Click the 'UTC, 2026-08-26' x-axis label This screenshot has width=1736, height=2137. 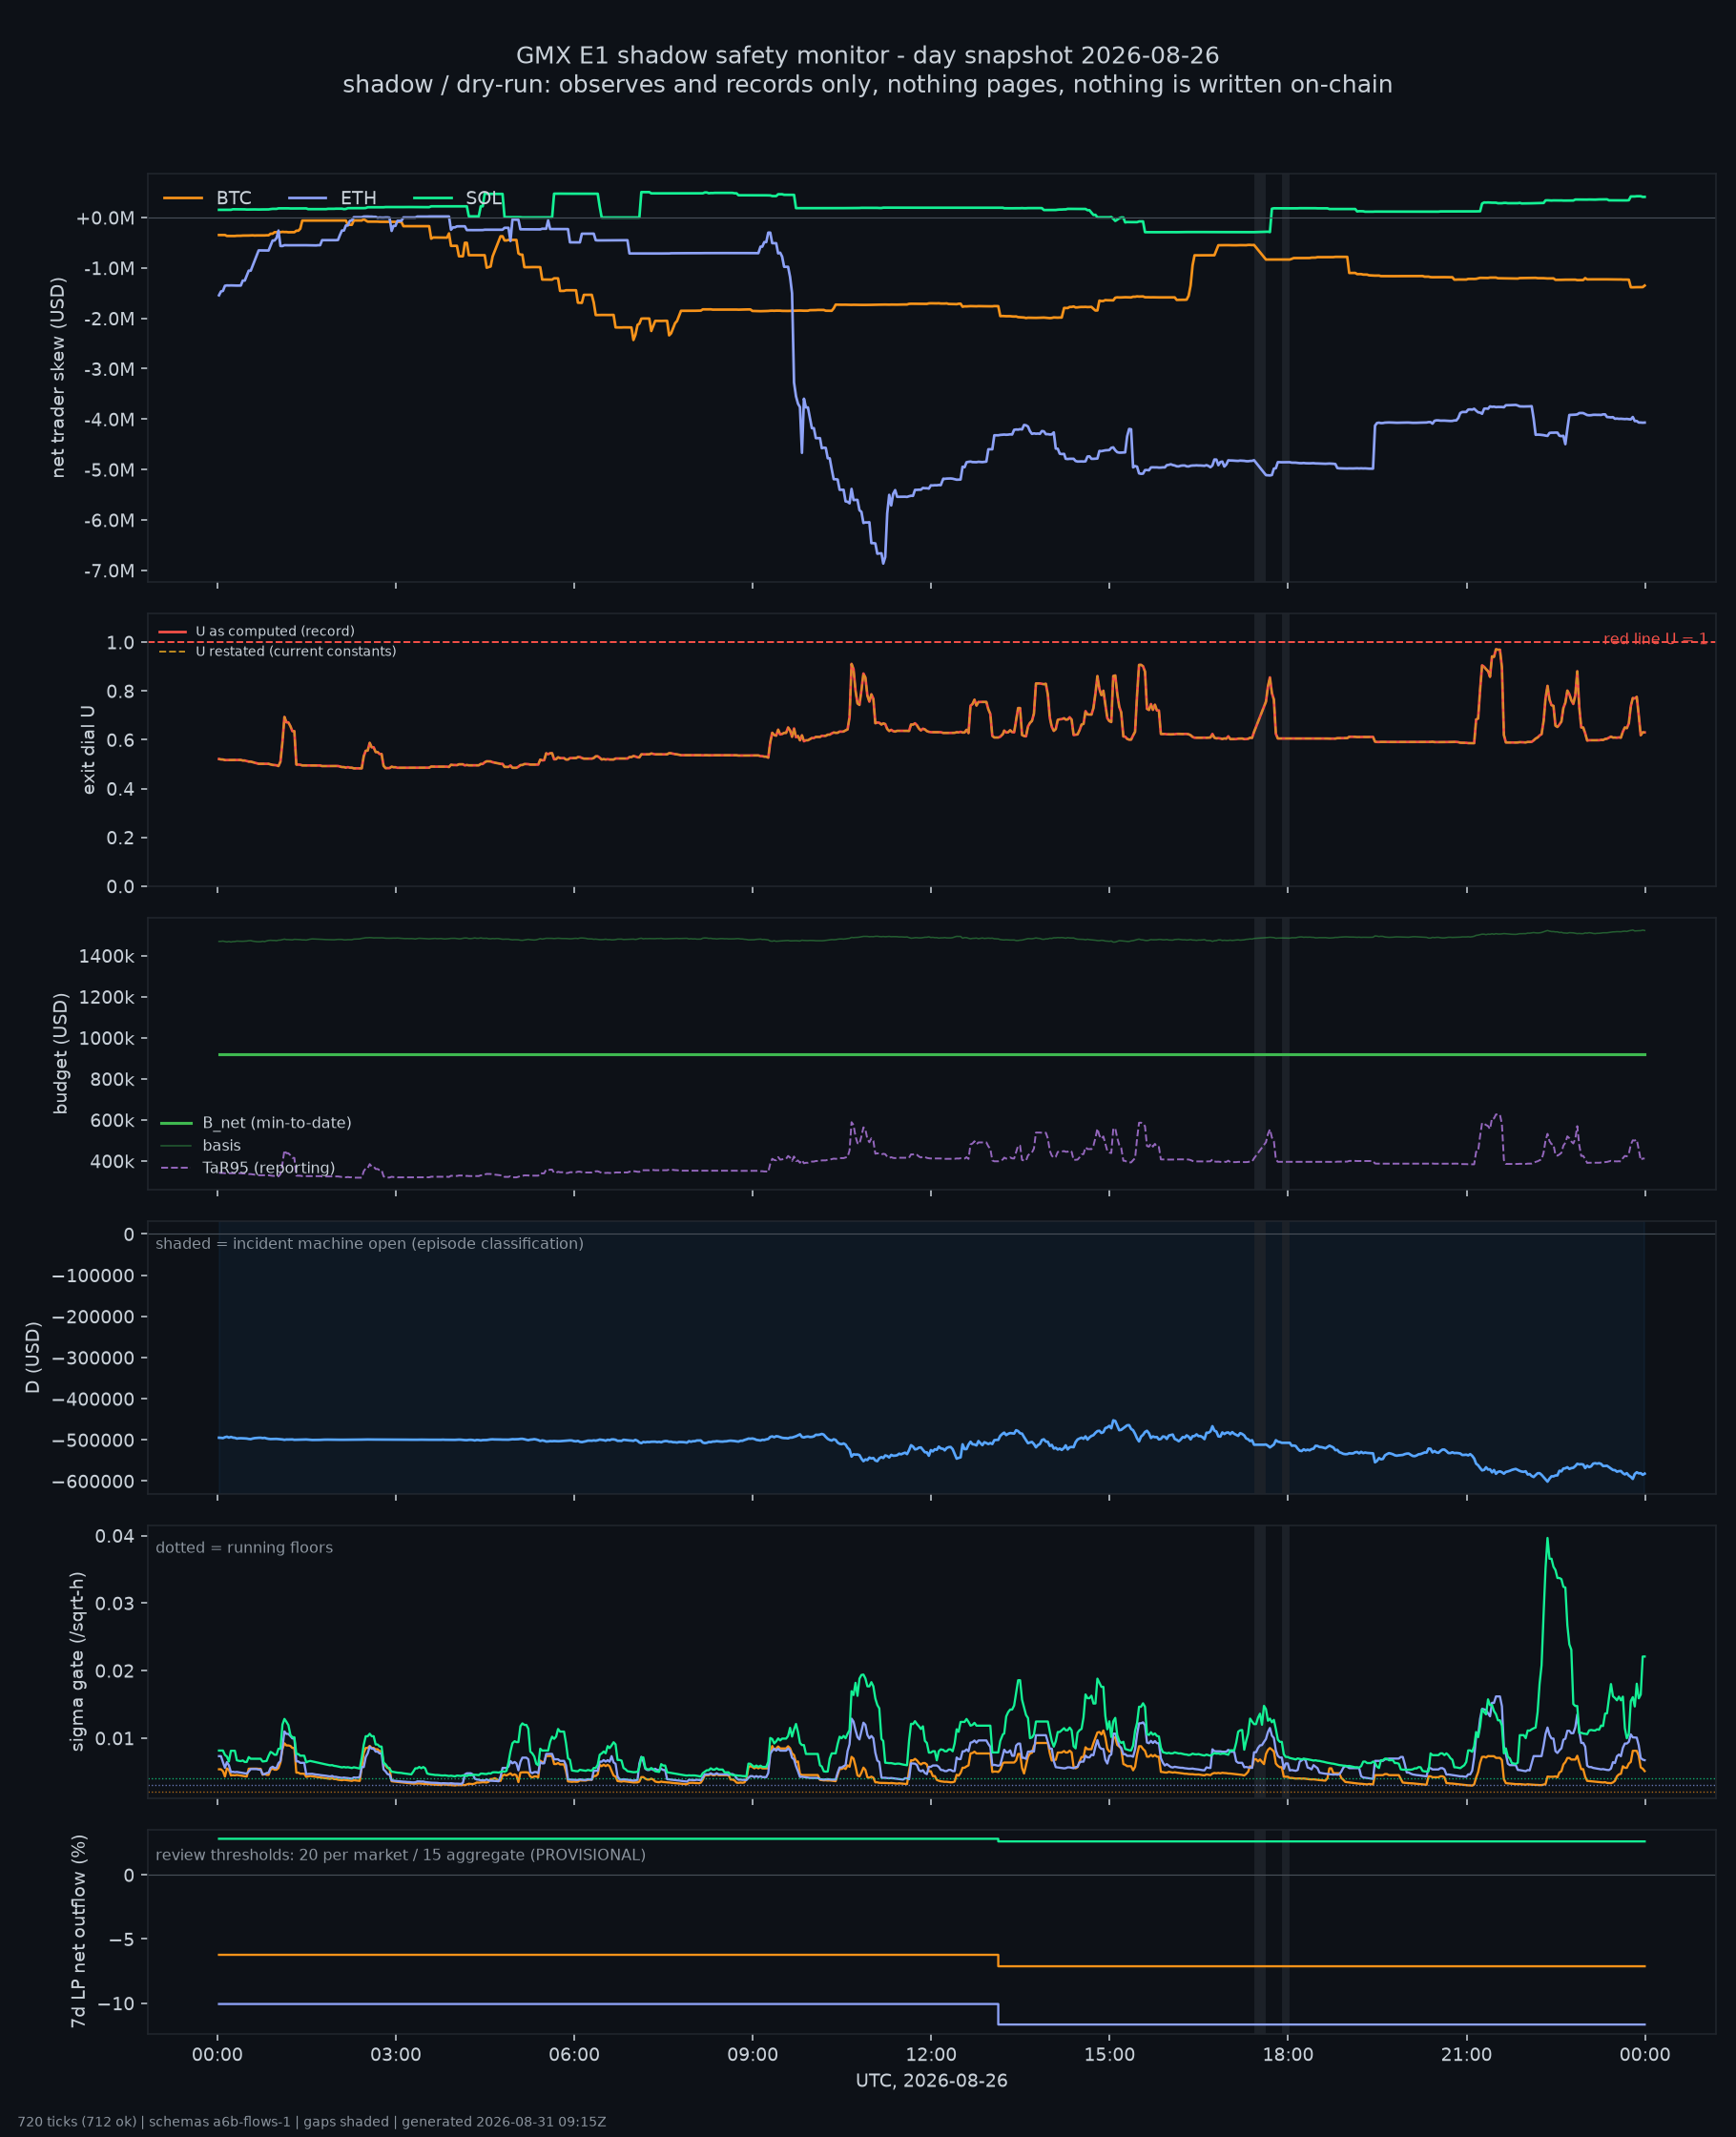point(931,2081)
